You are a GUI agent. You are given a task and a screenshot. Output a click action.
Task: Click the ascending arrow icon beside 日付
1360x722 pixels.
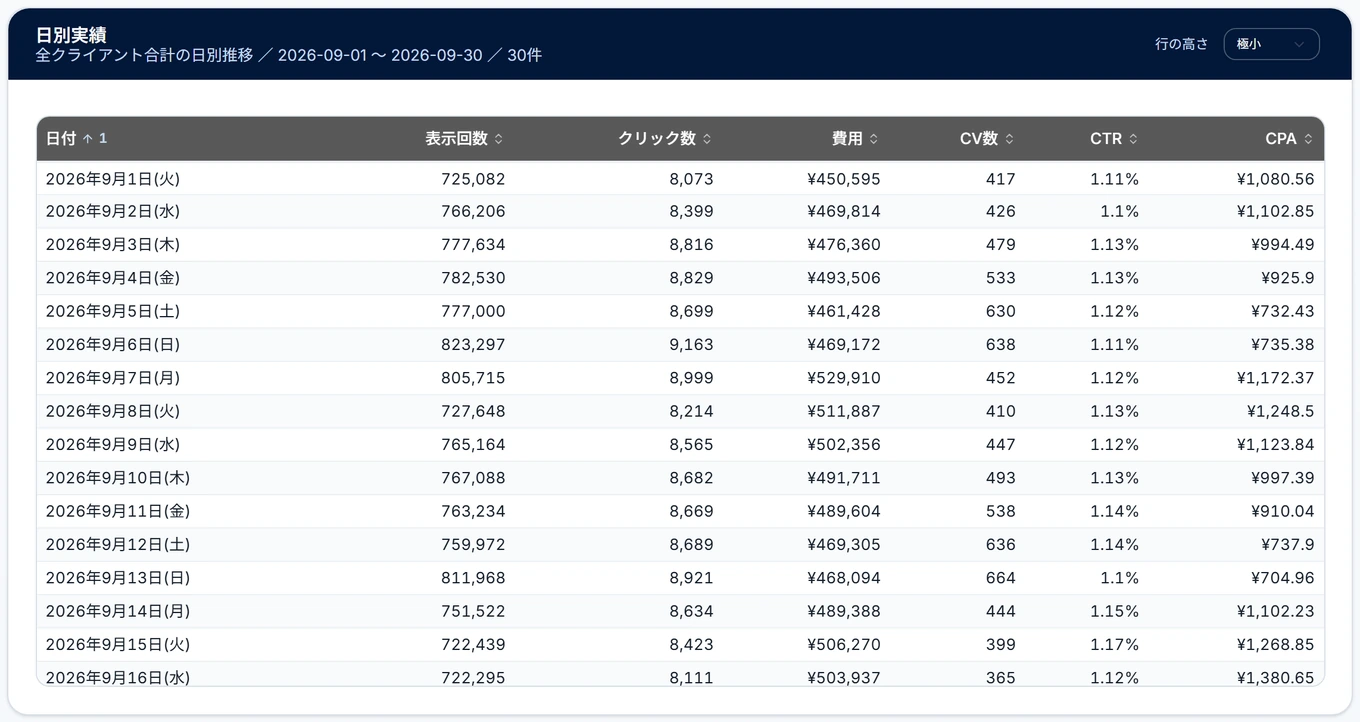(x=87, y=139)
